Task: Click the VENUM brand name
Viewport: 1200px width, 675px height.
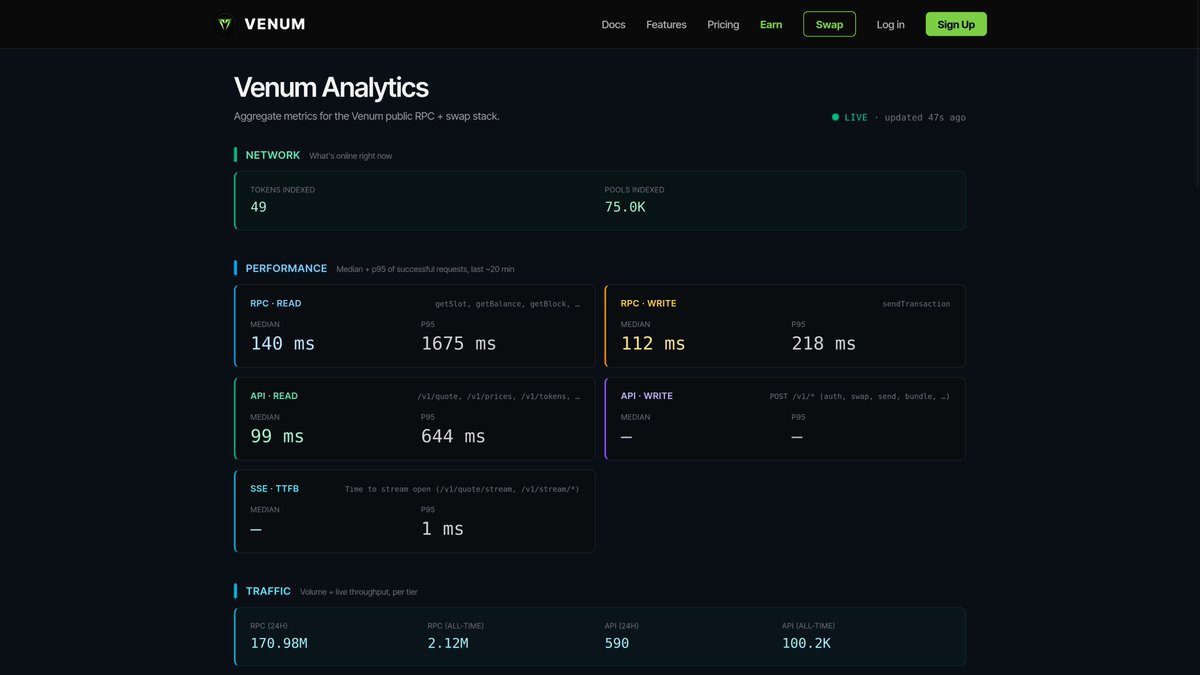Action: (x=275, y=24)
